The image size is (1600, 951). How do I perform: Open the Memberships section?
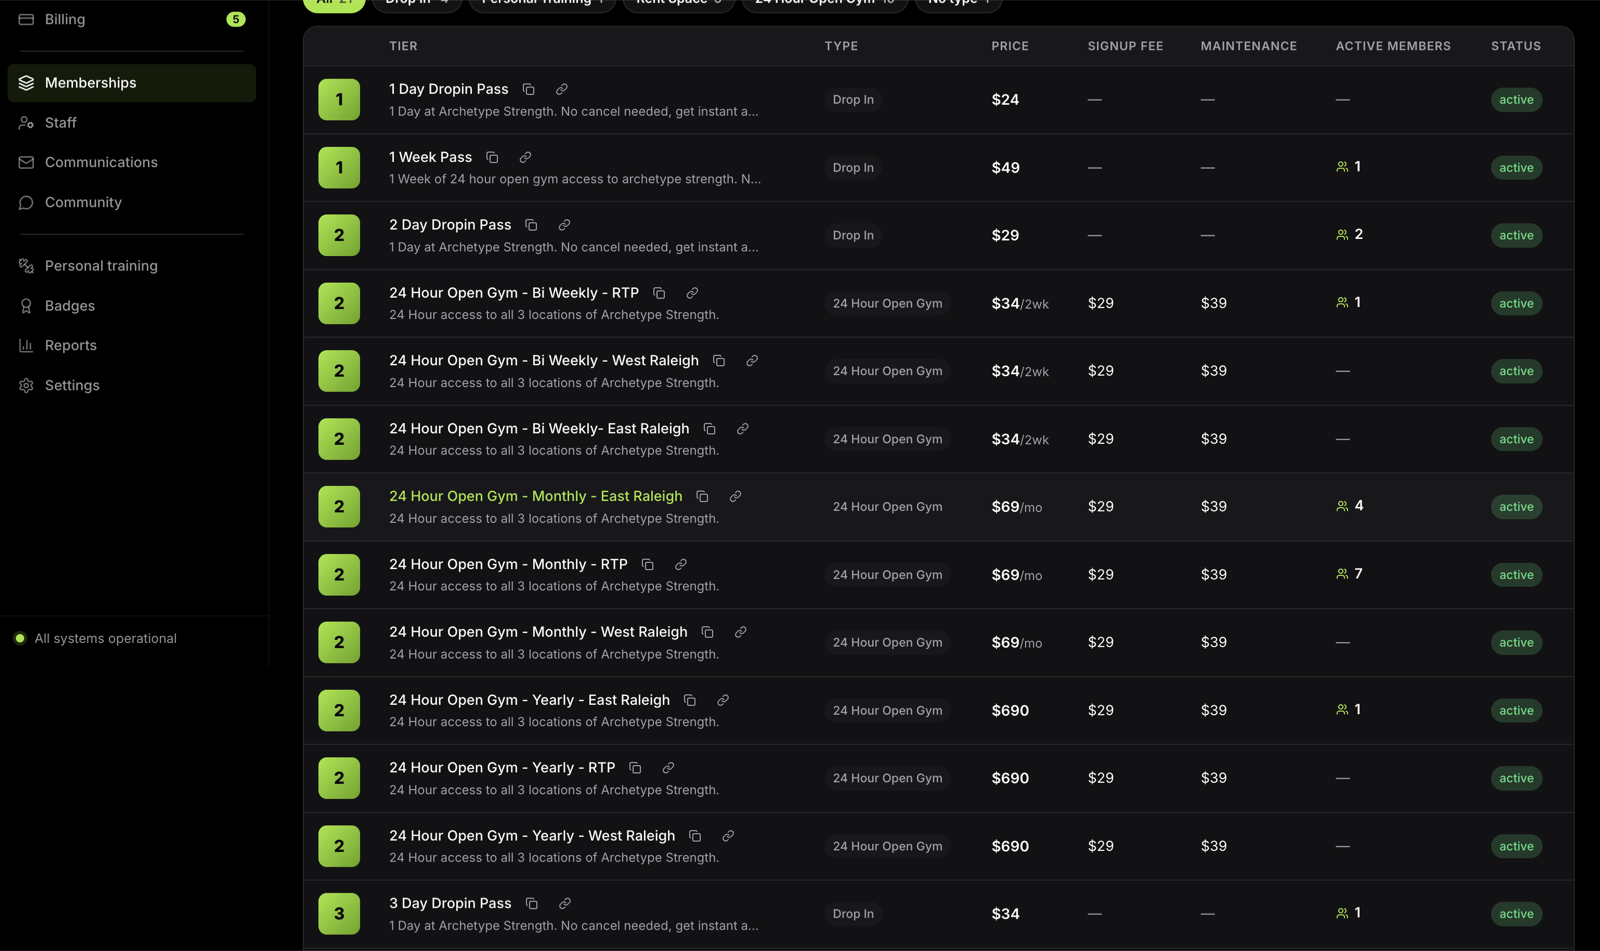(x=132, y=83)
